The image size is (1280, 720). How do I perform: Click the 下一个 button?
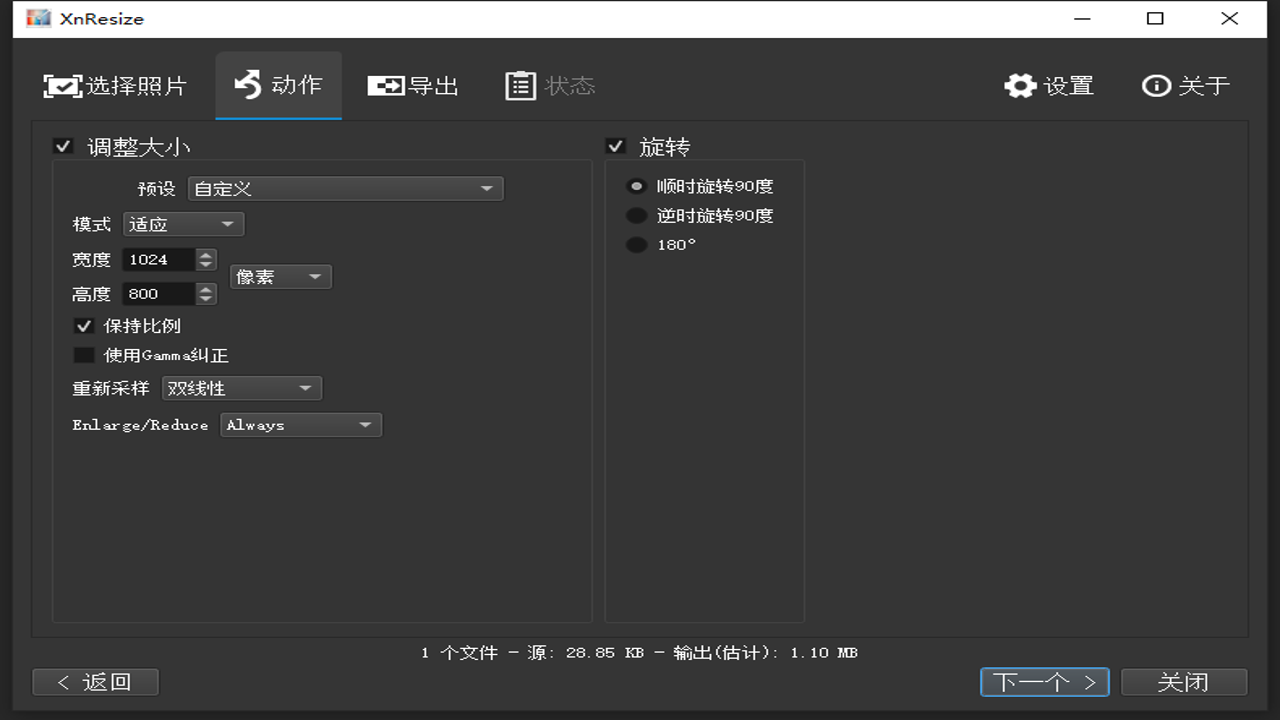(1045, 682)
